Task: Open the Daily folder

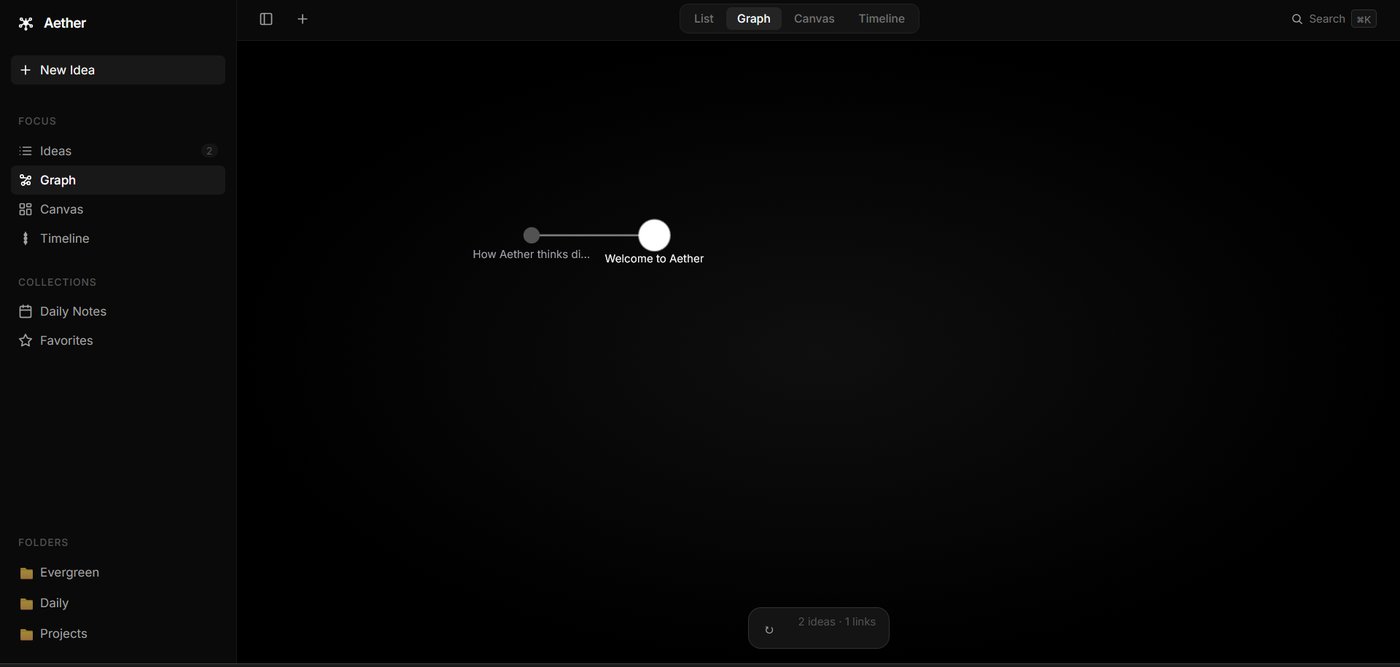Action: click(118, 604)
